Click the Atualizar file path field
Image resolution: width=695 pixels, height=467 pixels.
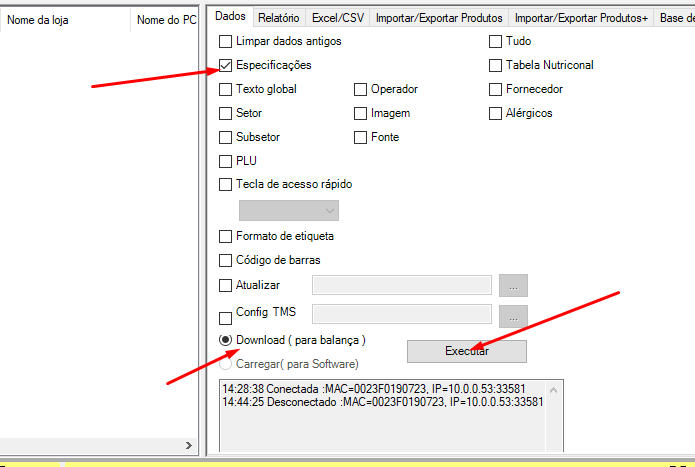(401, 285)
